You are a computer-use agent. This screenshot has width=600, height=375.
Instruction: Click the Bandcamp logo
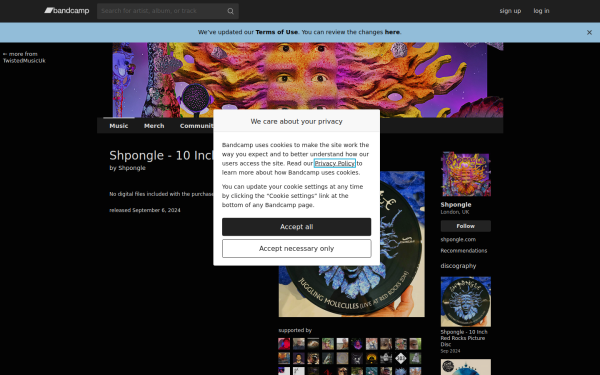(x=67, y=11)
